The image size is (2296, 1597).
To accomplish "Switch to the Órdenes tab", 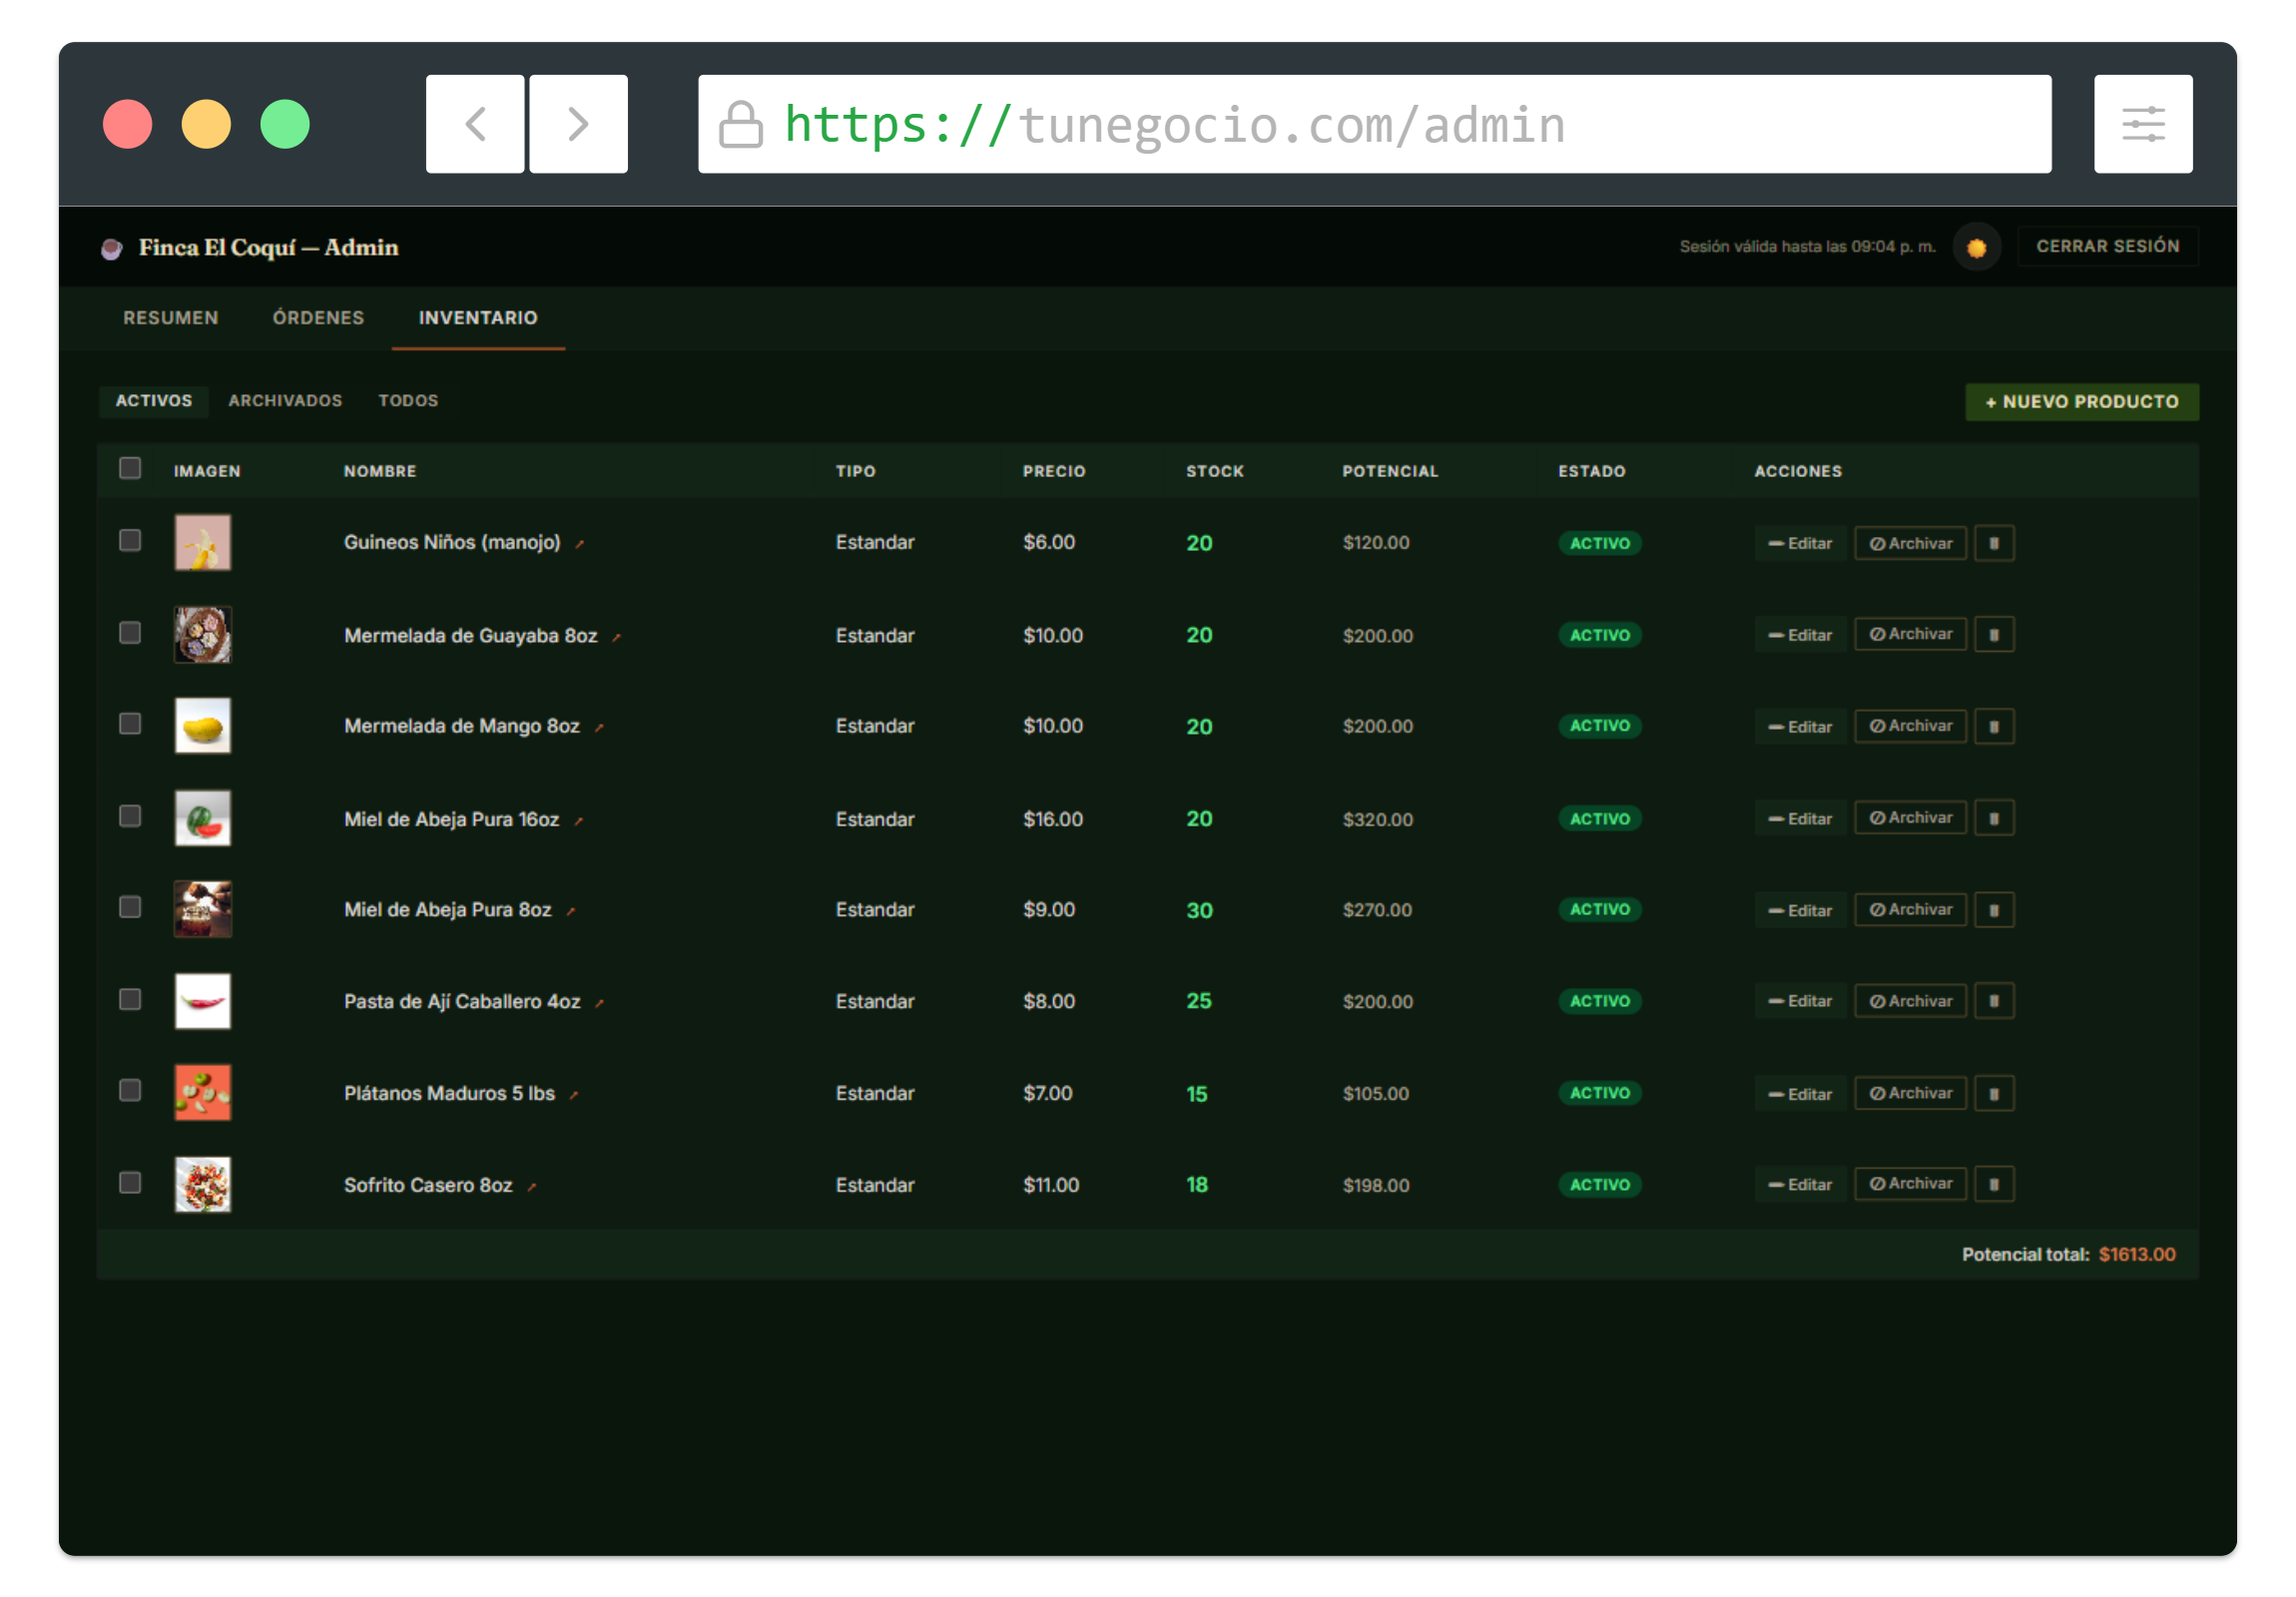I will [318, 318].
